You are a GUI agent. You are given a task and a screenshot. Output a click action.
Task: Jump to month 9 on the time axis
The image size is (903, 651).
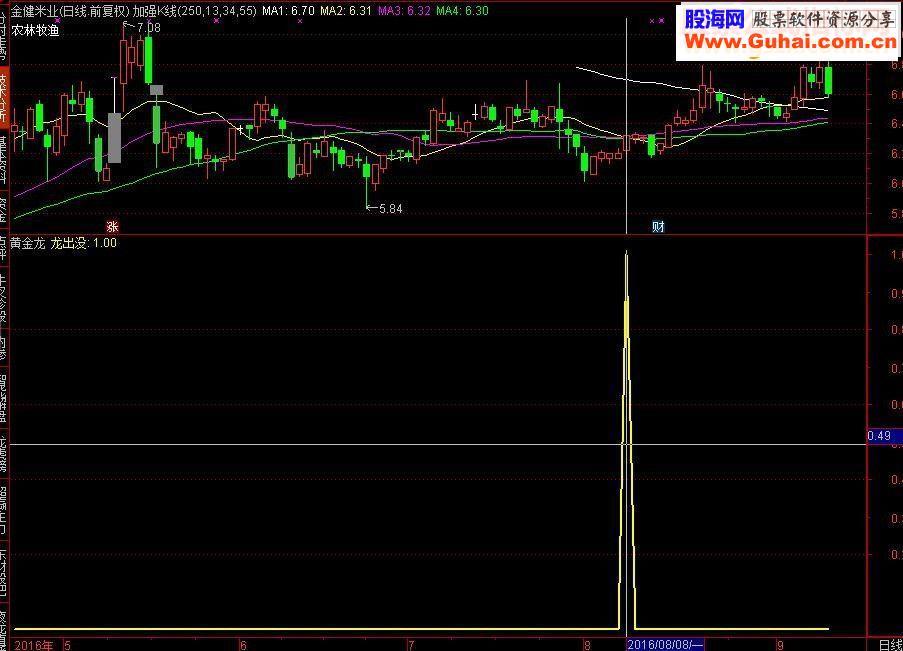click(x=780, y=645)
